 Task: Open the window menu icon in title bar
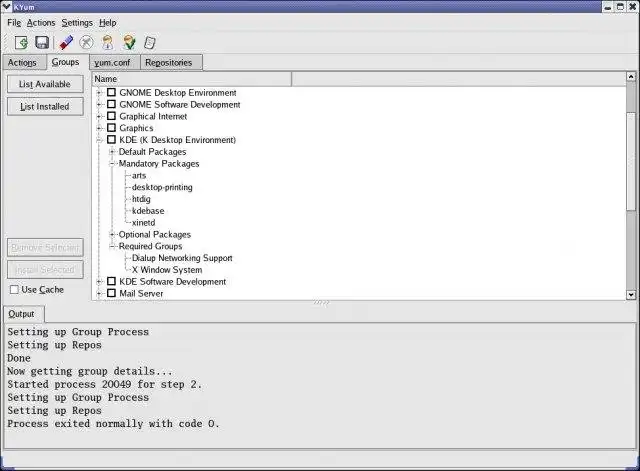(x=6, y=7)
